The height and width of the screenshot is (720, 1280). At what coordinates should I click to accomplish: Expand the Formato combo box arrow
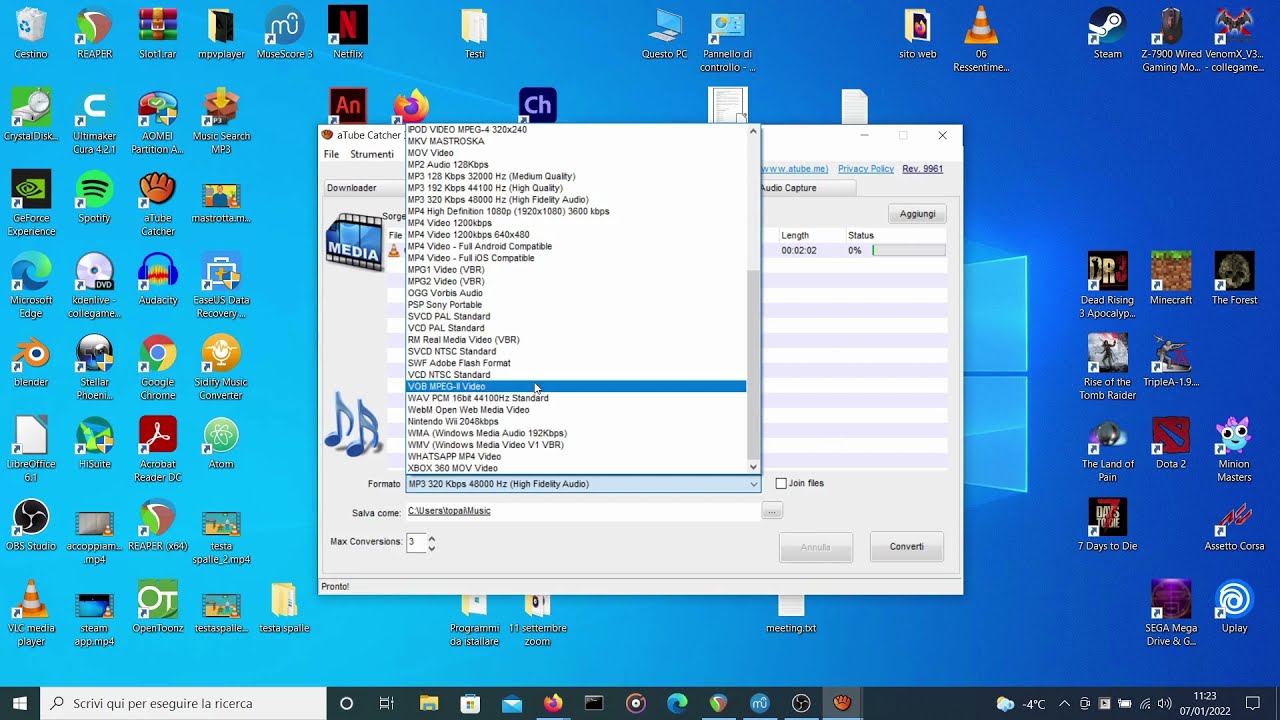[x=754, y=484]
